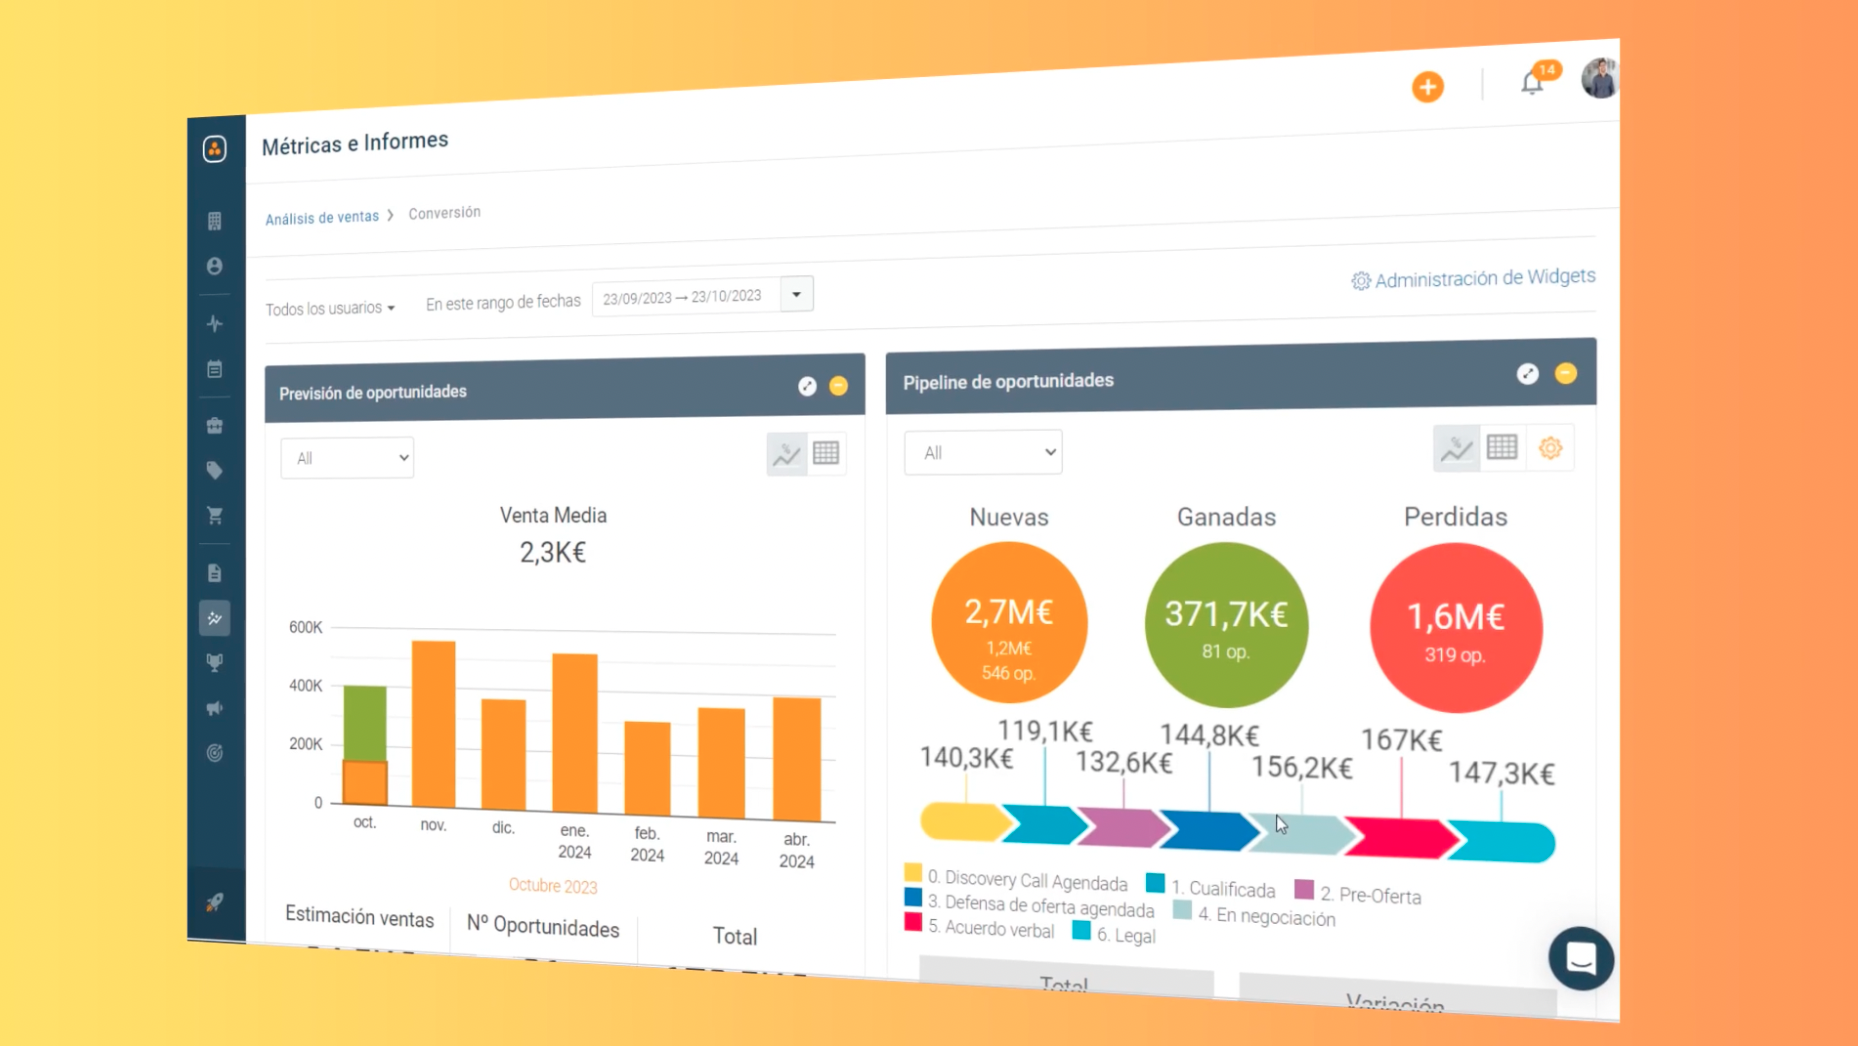This screenshot has width=1858, height=1046.
Task: Click the Cualificada teal pipeline arrow segment
Action: [x=1046, y=824]
